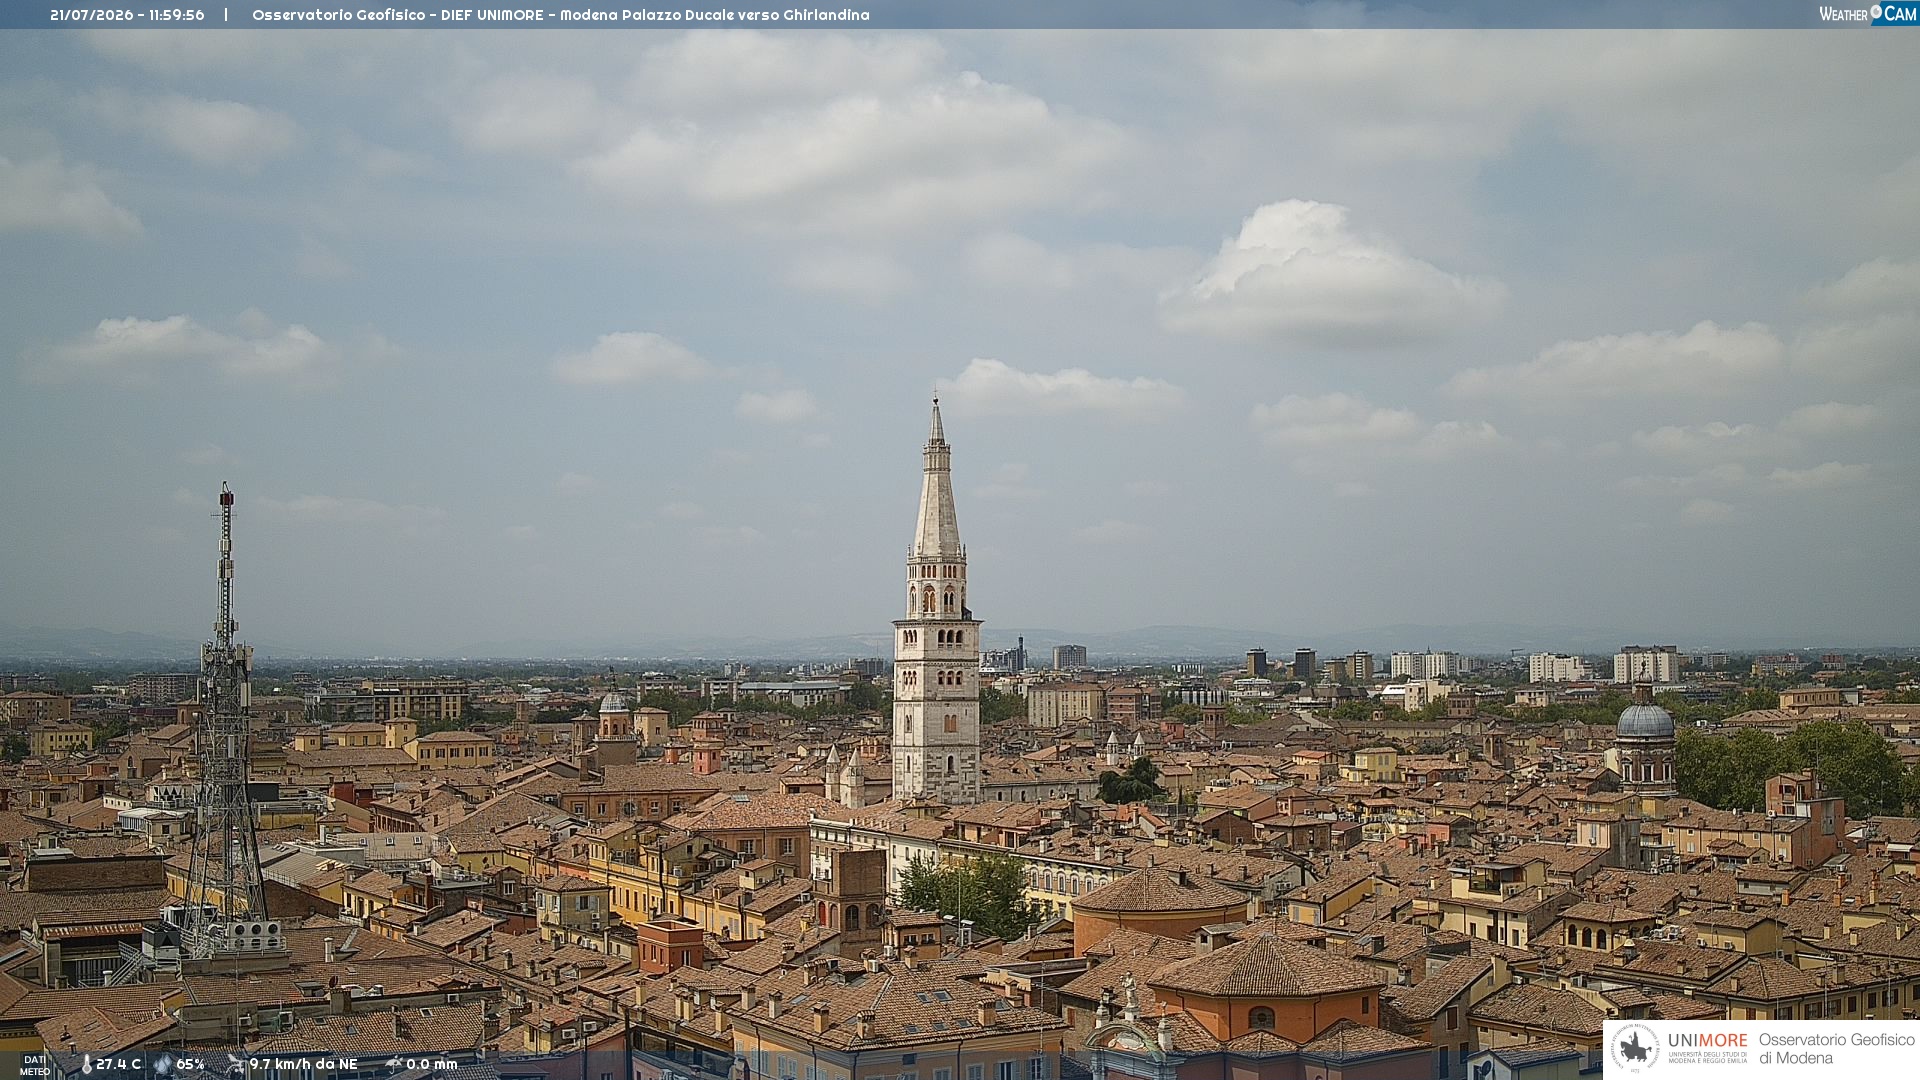Select the '27.4 C' temperature reading
The image size is (1920, 1080).
click(119, 1064)
